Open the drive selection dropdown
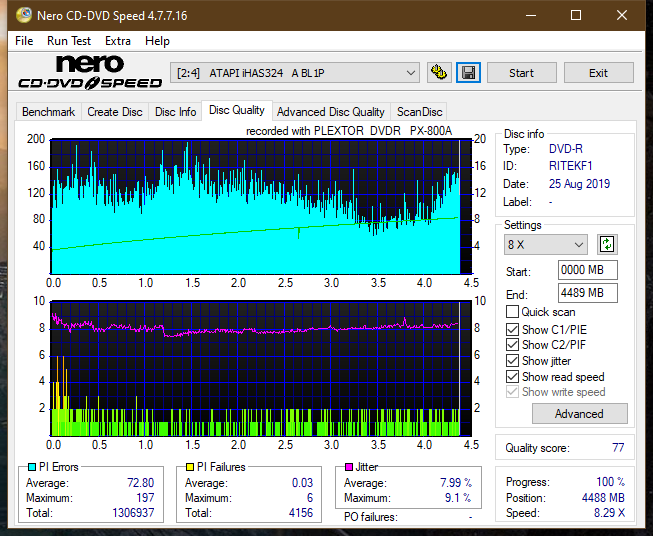653x536 pixels. (x=294, y=73)
